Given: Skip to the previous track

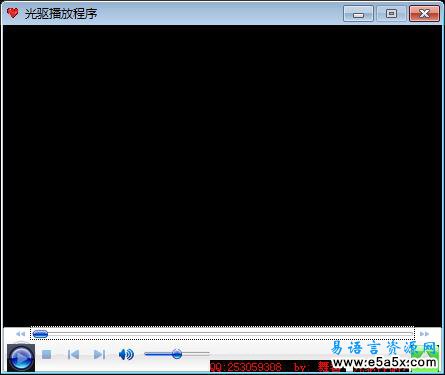Looking at the screenshot, I should tap(73, 354).
